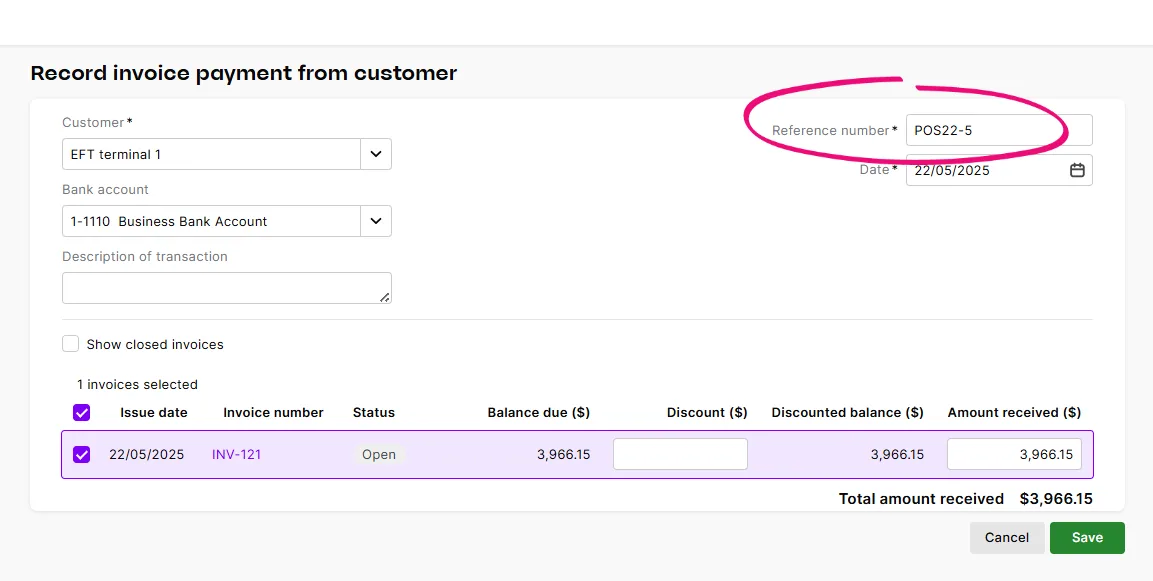The width and height of the screenshot is (1153, 581).
Task: Click Cancel to discard the payment
Action: pos(1006,537)
